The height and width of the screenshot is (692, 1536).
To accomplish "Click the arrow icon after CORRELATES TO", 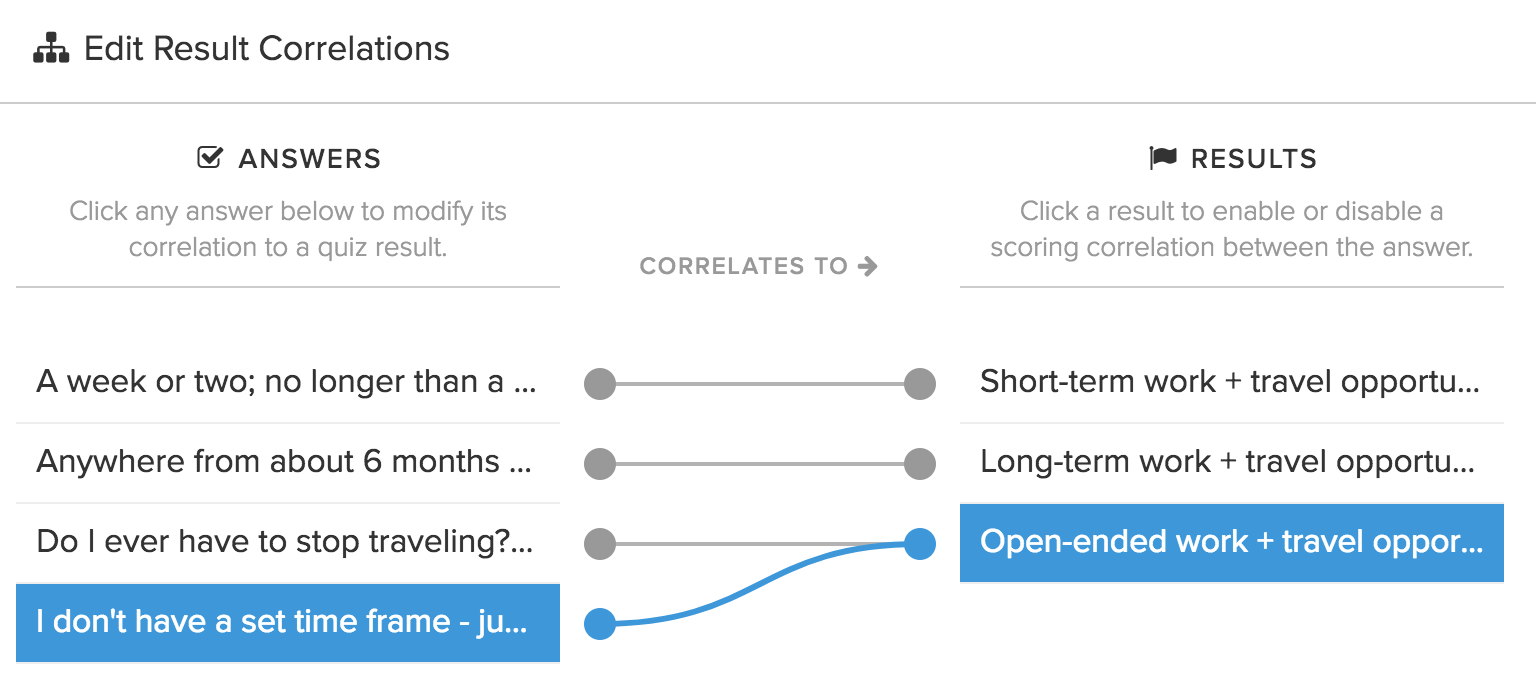I will [x=867, y=266].
